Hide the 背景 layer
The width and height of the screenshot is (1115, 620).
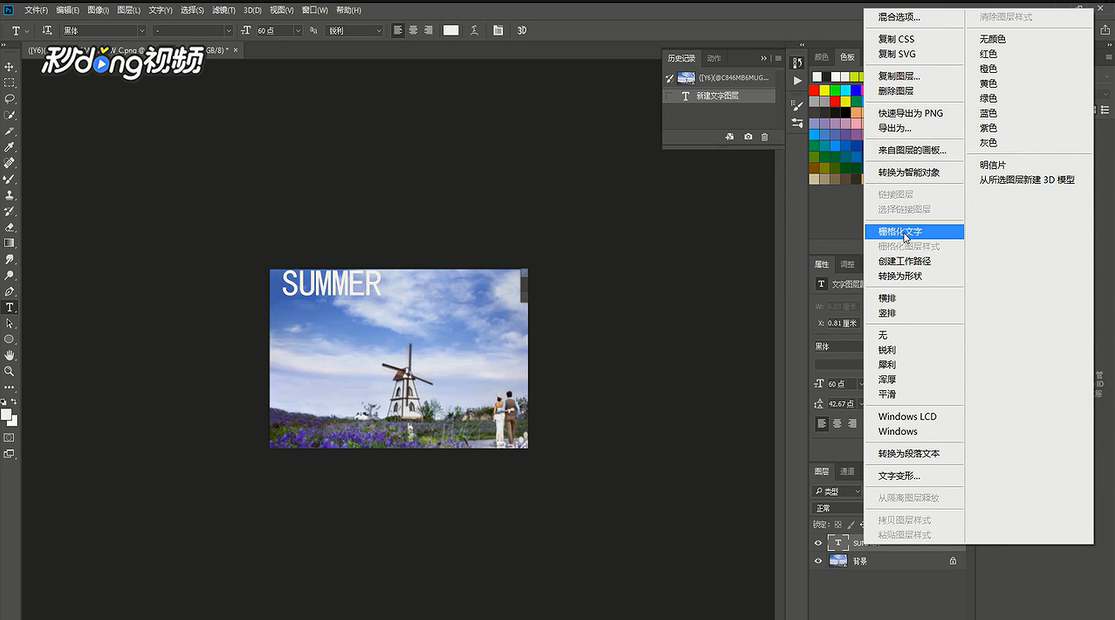pos(818,561)
